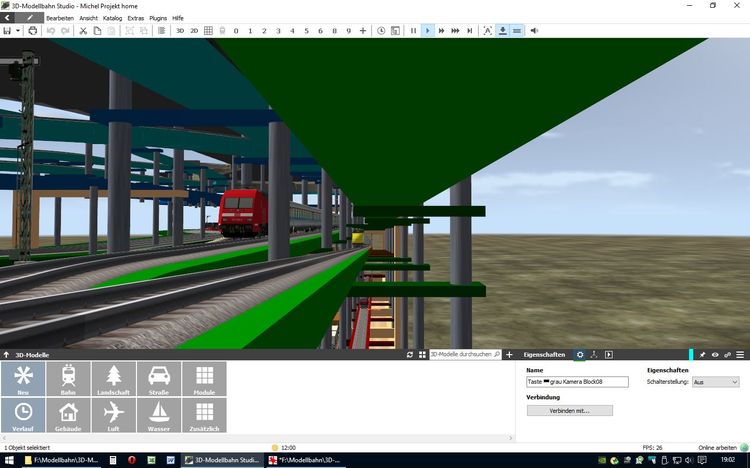This screenshot has width=750, height=468.
Task: Open the Bahn catalog category
Action: coord(68,379)
